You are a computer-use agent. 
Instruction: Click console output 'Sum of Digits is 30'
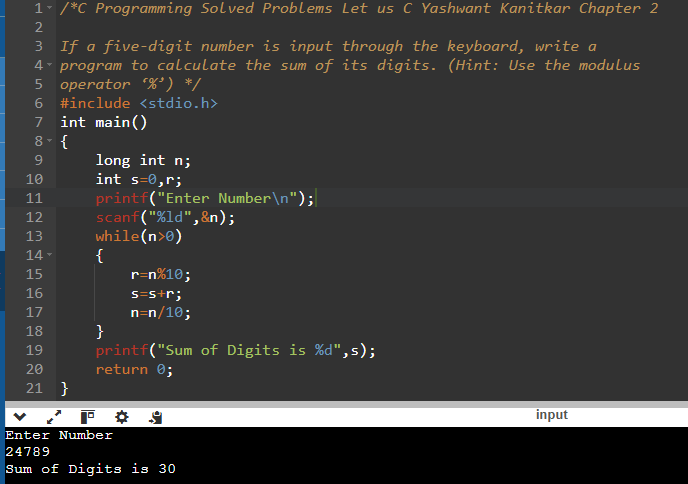tap(90, 469)
